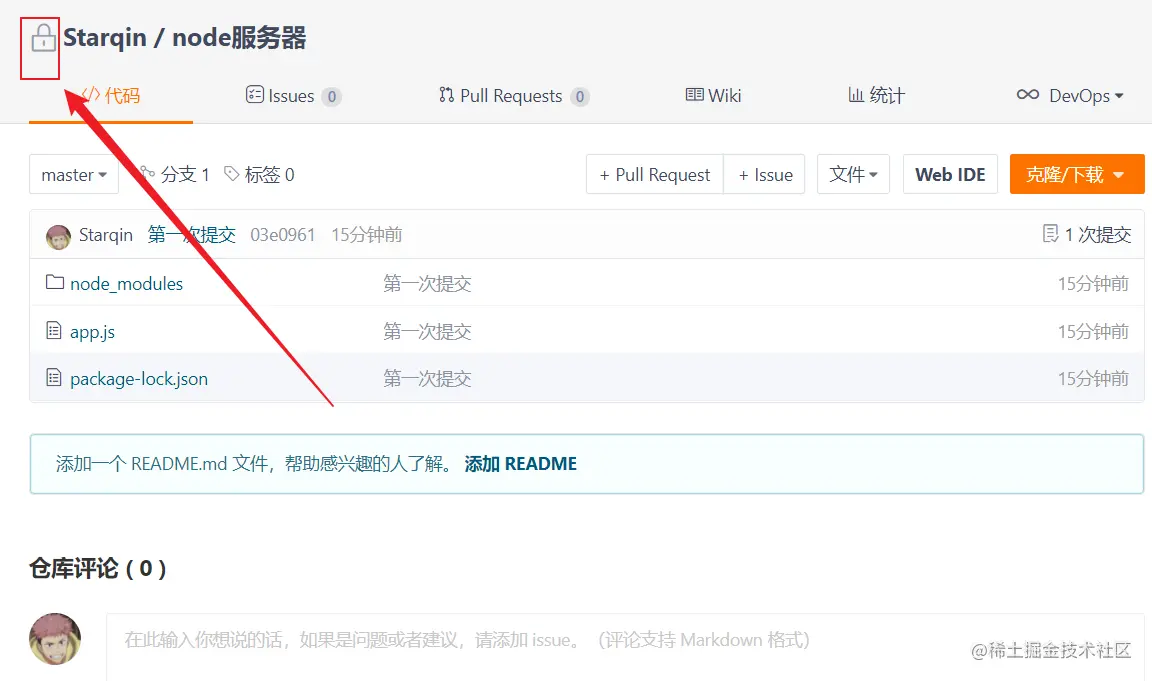
Task: Switch to the 统计 tab
Action: pyautogui.click(x=875, y=95)
